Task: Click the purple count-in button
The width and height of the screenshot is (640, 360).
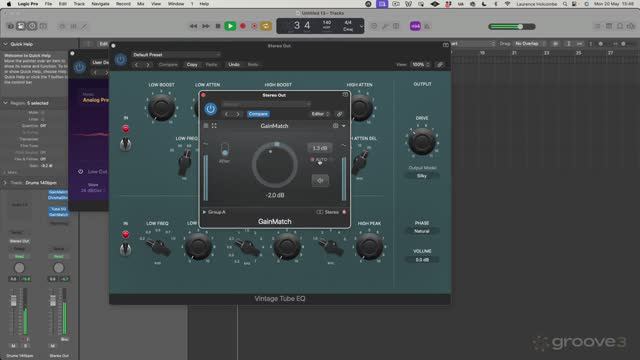Action: click(x=415, y=26)
